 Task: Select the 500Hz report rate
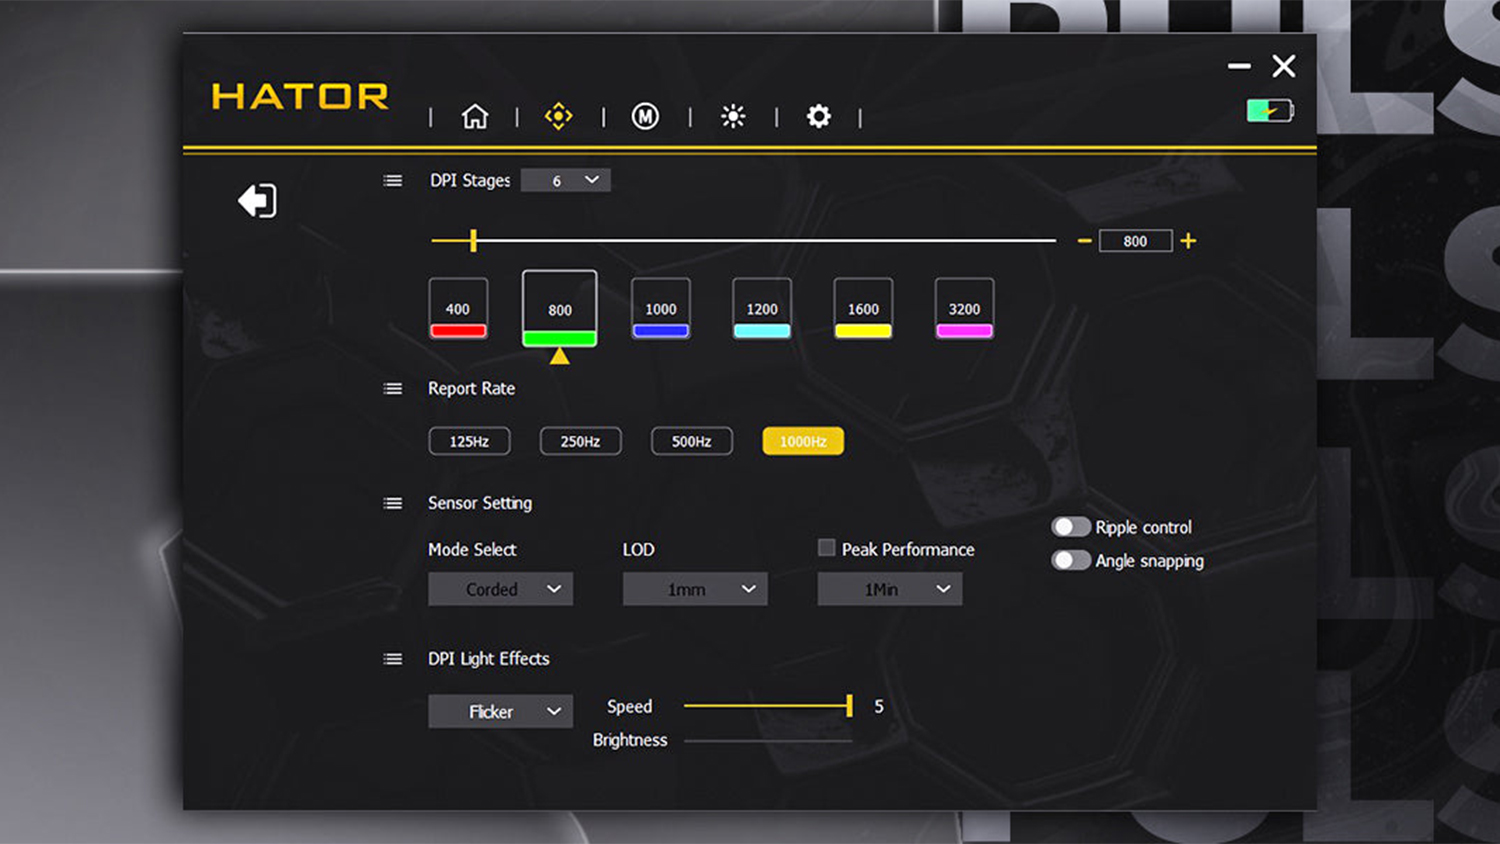pyautogui.click(x=692, y=441)
